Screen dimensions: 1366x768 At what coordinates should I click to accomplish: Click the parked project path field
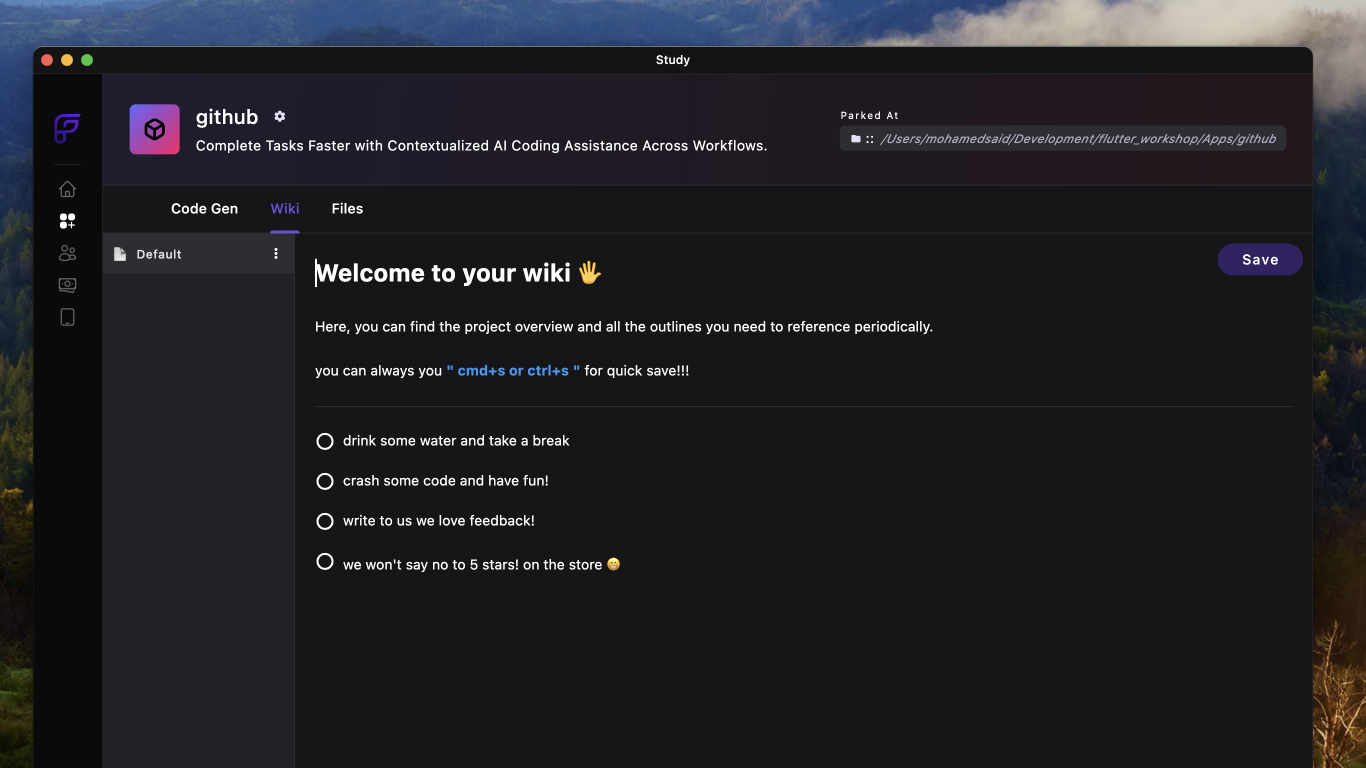tap(1063, 139)
